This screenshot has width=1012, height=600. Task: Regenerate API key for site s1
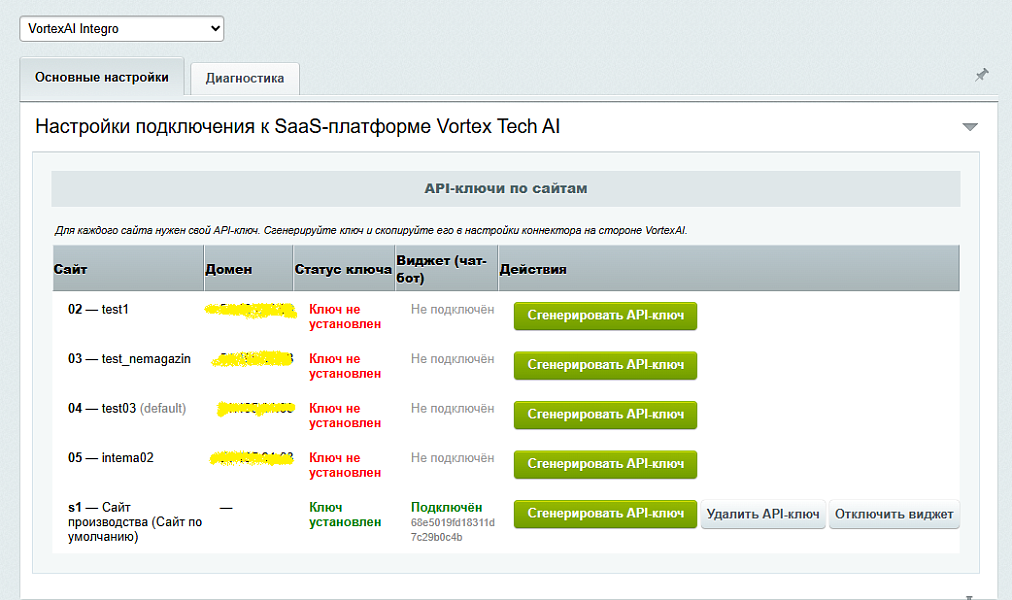coord(605,514)
